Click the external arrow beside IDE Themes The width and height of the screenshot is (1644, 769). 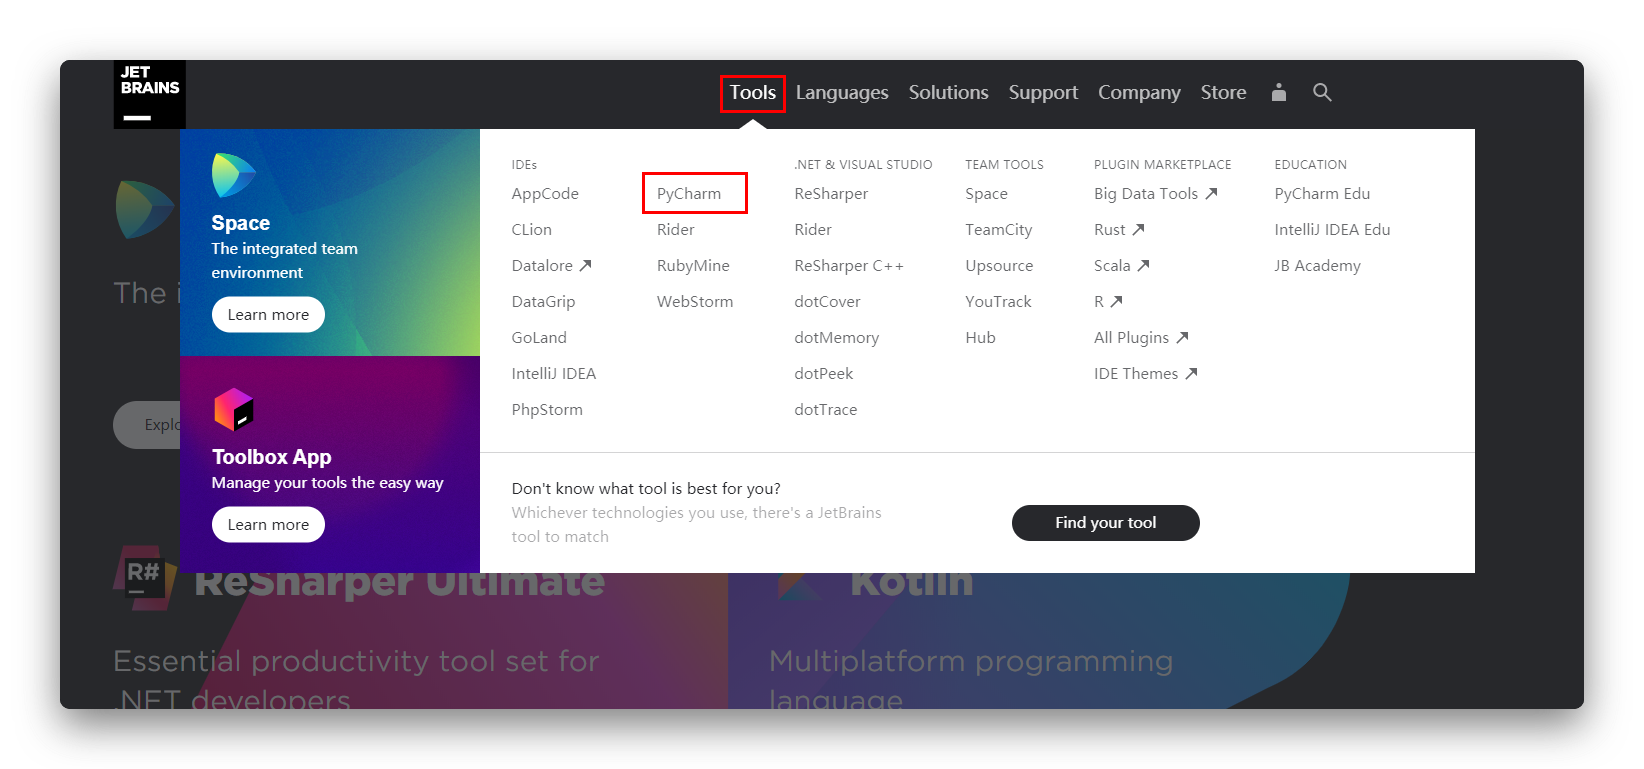coord(1191,373)
